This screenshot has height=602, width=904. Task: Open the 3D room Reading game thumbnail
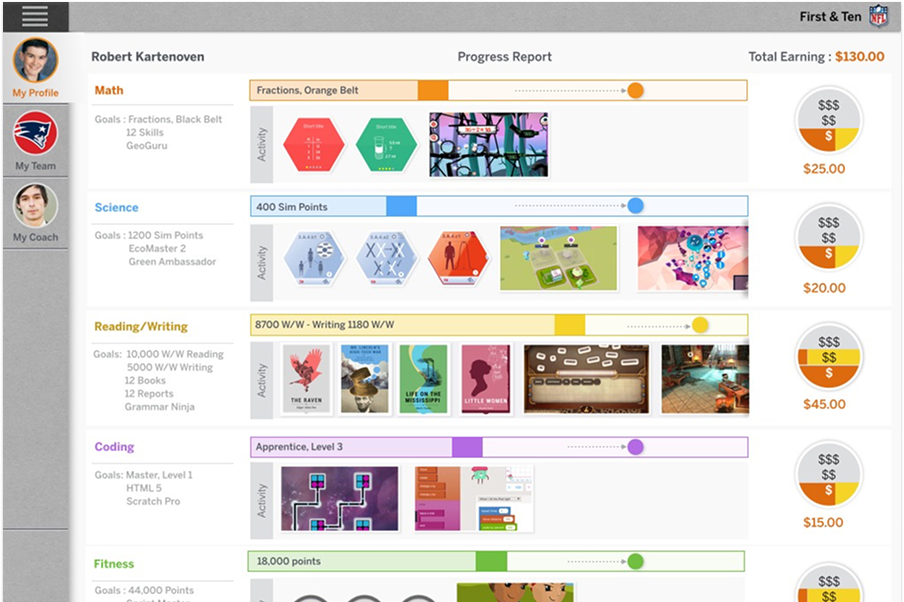pyautogui.click(x=705, y=379)
